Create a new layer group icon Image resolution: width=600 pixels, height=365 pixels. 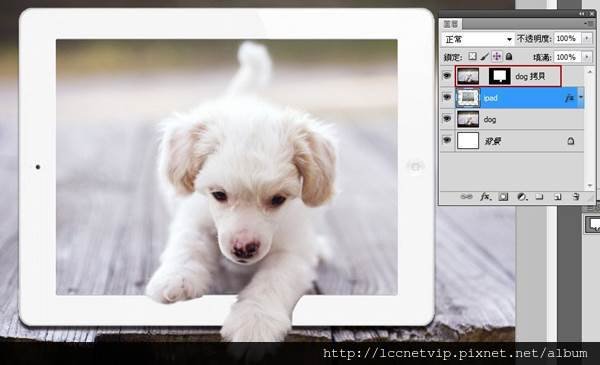pyautogui.click(x=540, y=197)
